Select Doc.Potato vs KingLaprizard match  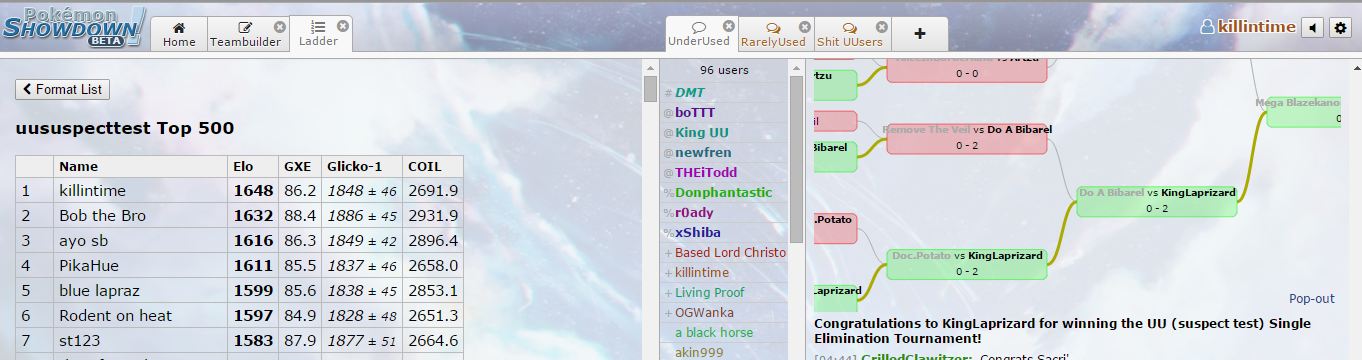tap(967, 263)
